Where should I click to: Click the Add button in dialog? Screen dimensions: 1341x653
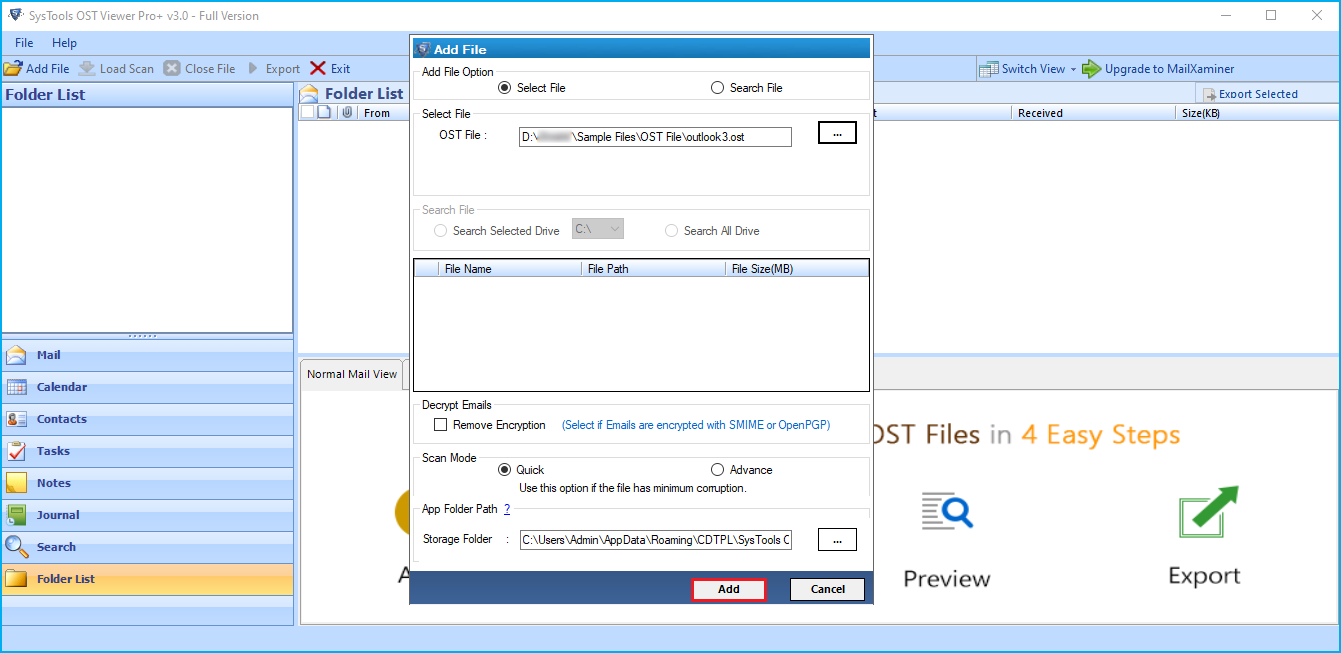pyautogui.click(x=729, y=589)
